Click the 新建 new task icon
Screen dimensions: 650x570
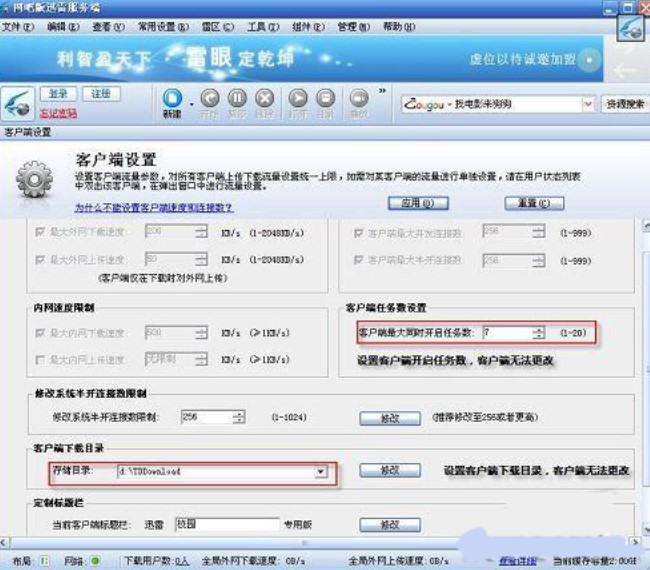[172, 99]
